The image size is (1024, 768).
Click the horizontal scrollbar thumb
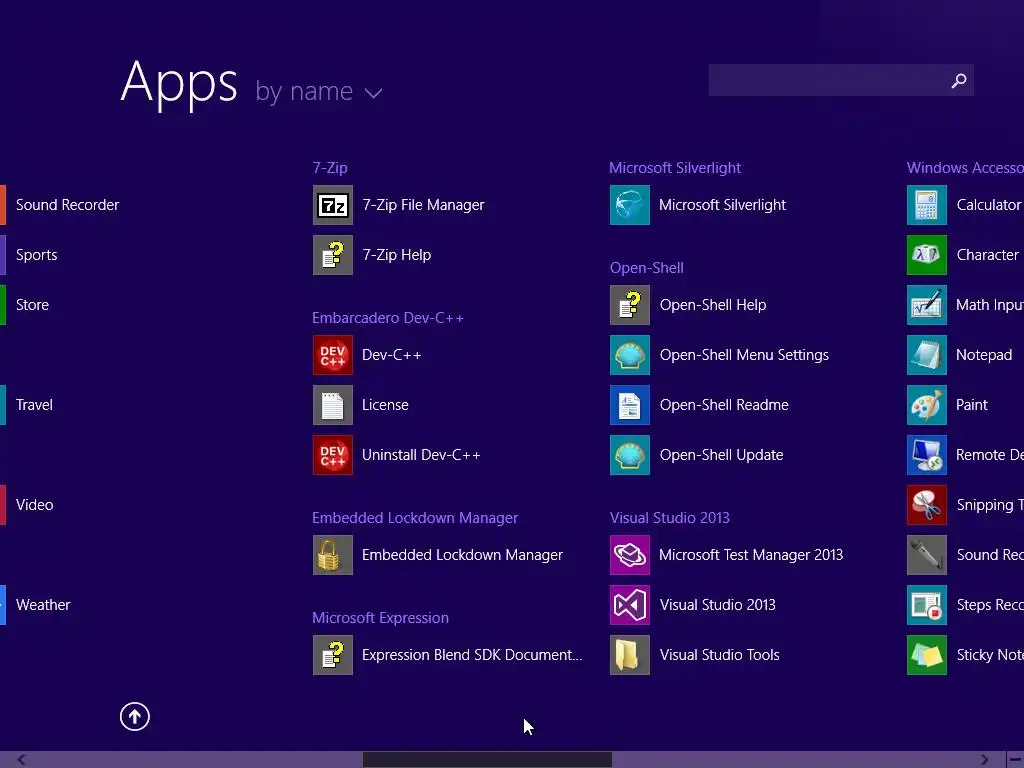487,760
